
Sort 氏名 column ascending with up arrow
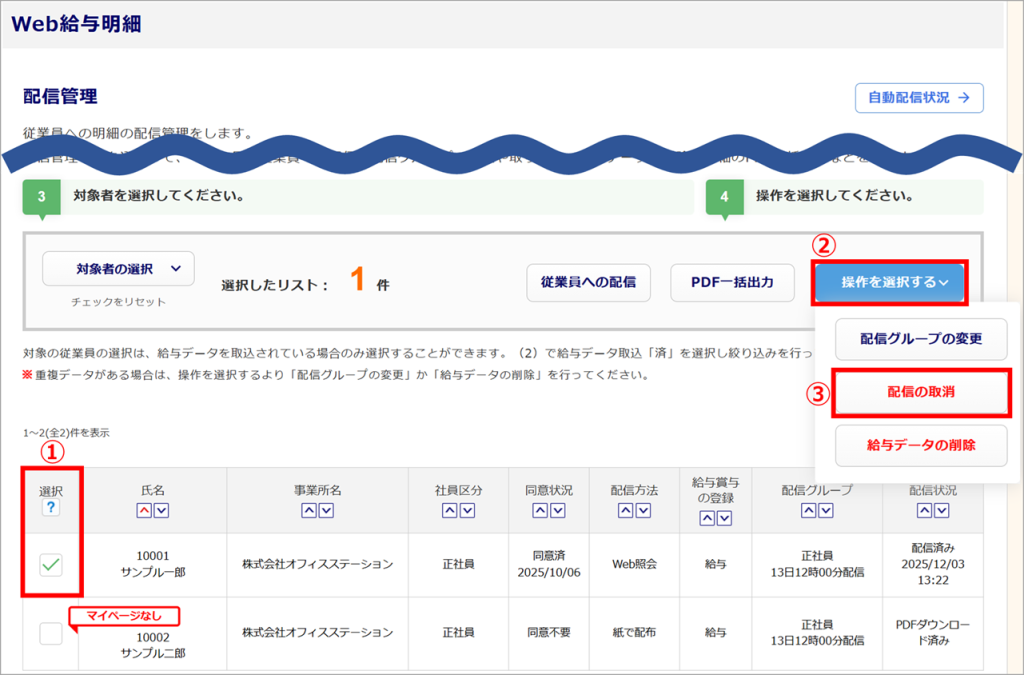pyautogui.click(x=144, y=511)
